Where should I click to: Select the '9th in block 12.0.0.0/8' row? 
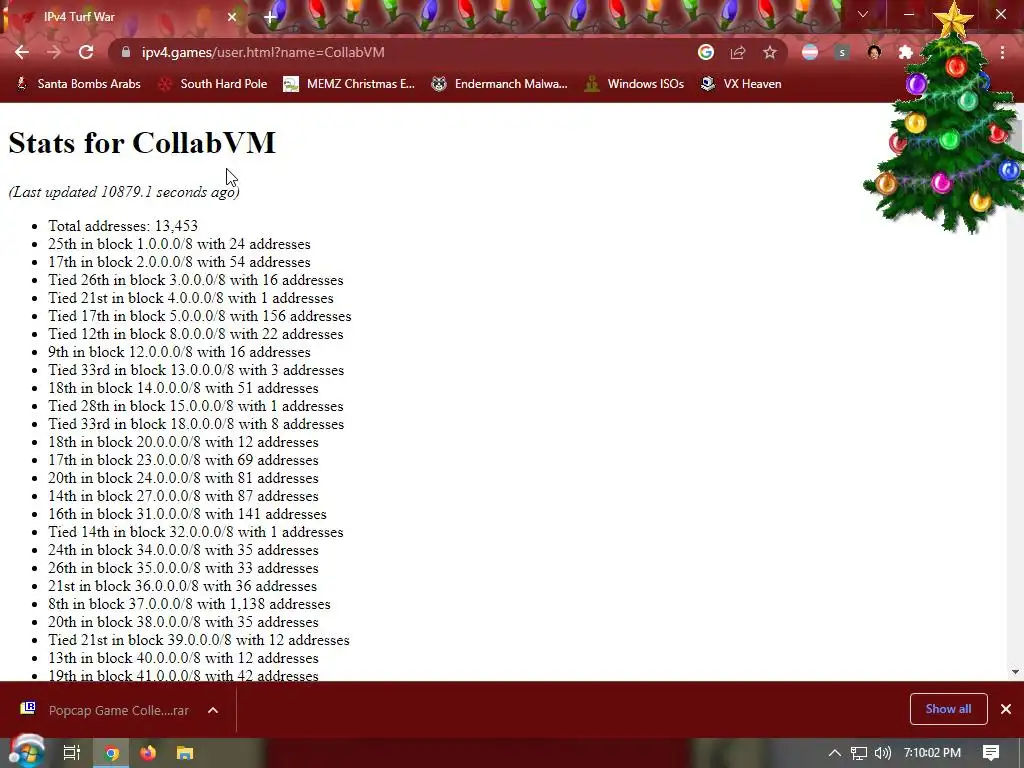tap(179, 352)
